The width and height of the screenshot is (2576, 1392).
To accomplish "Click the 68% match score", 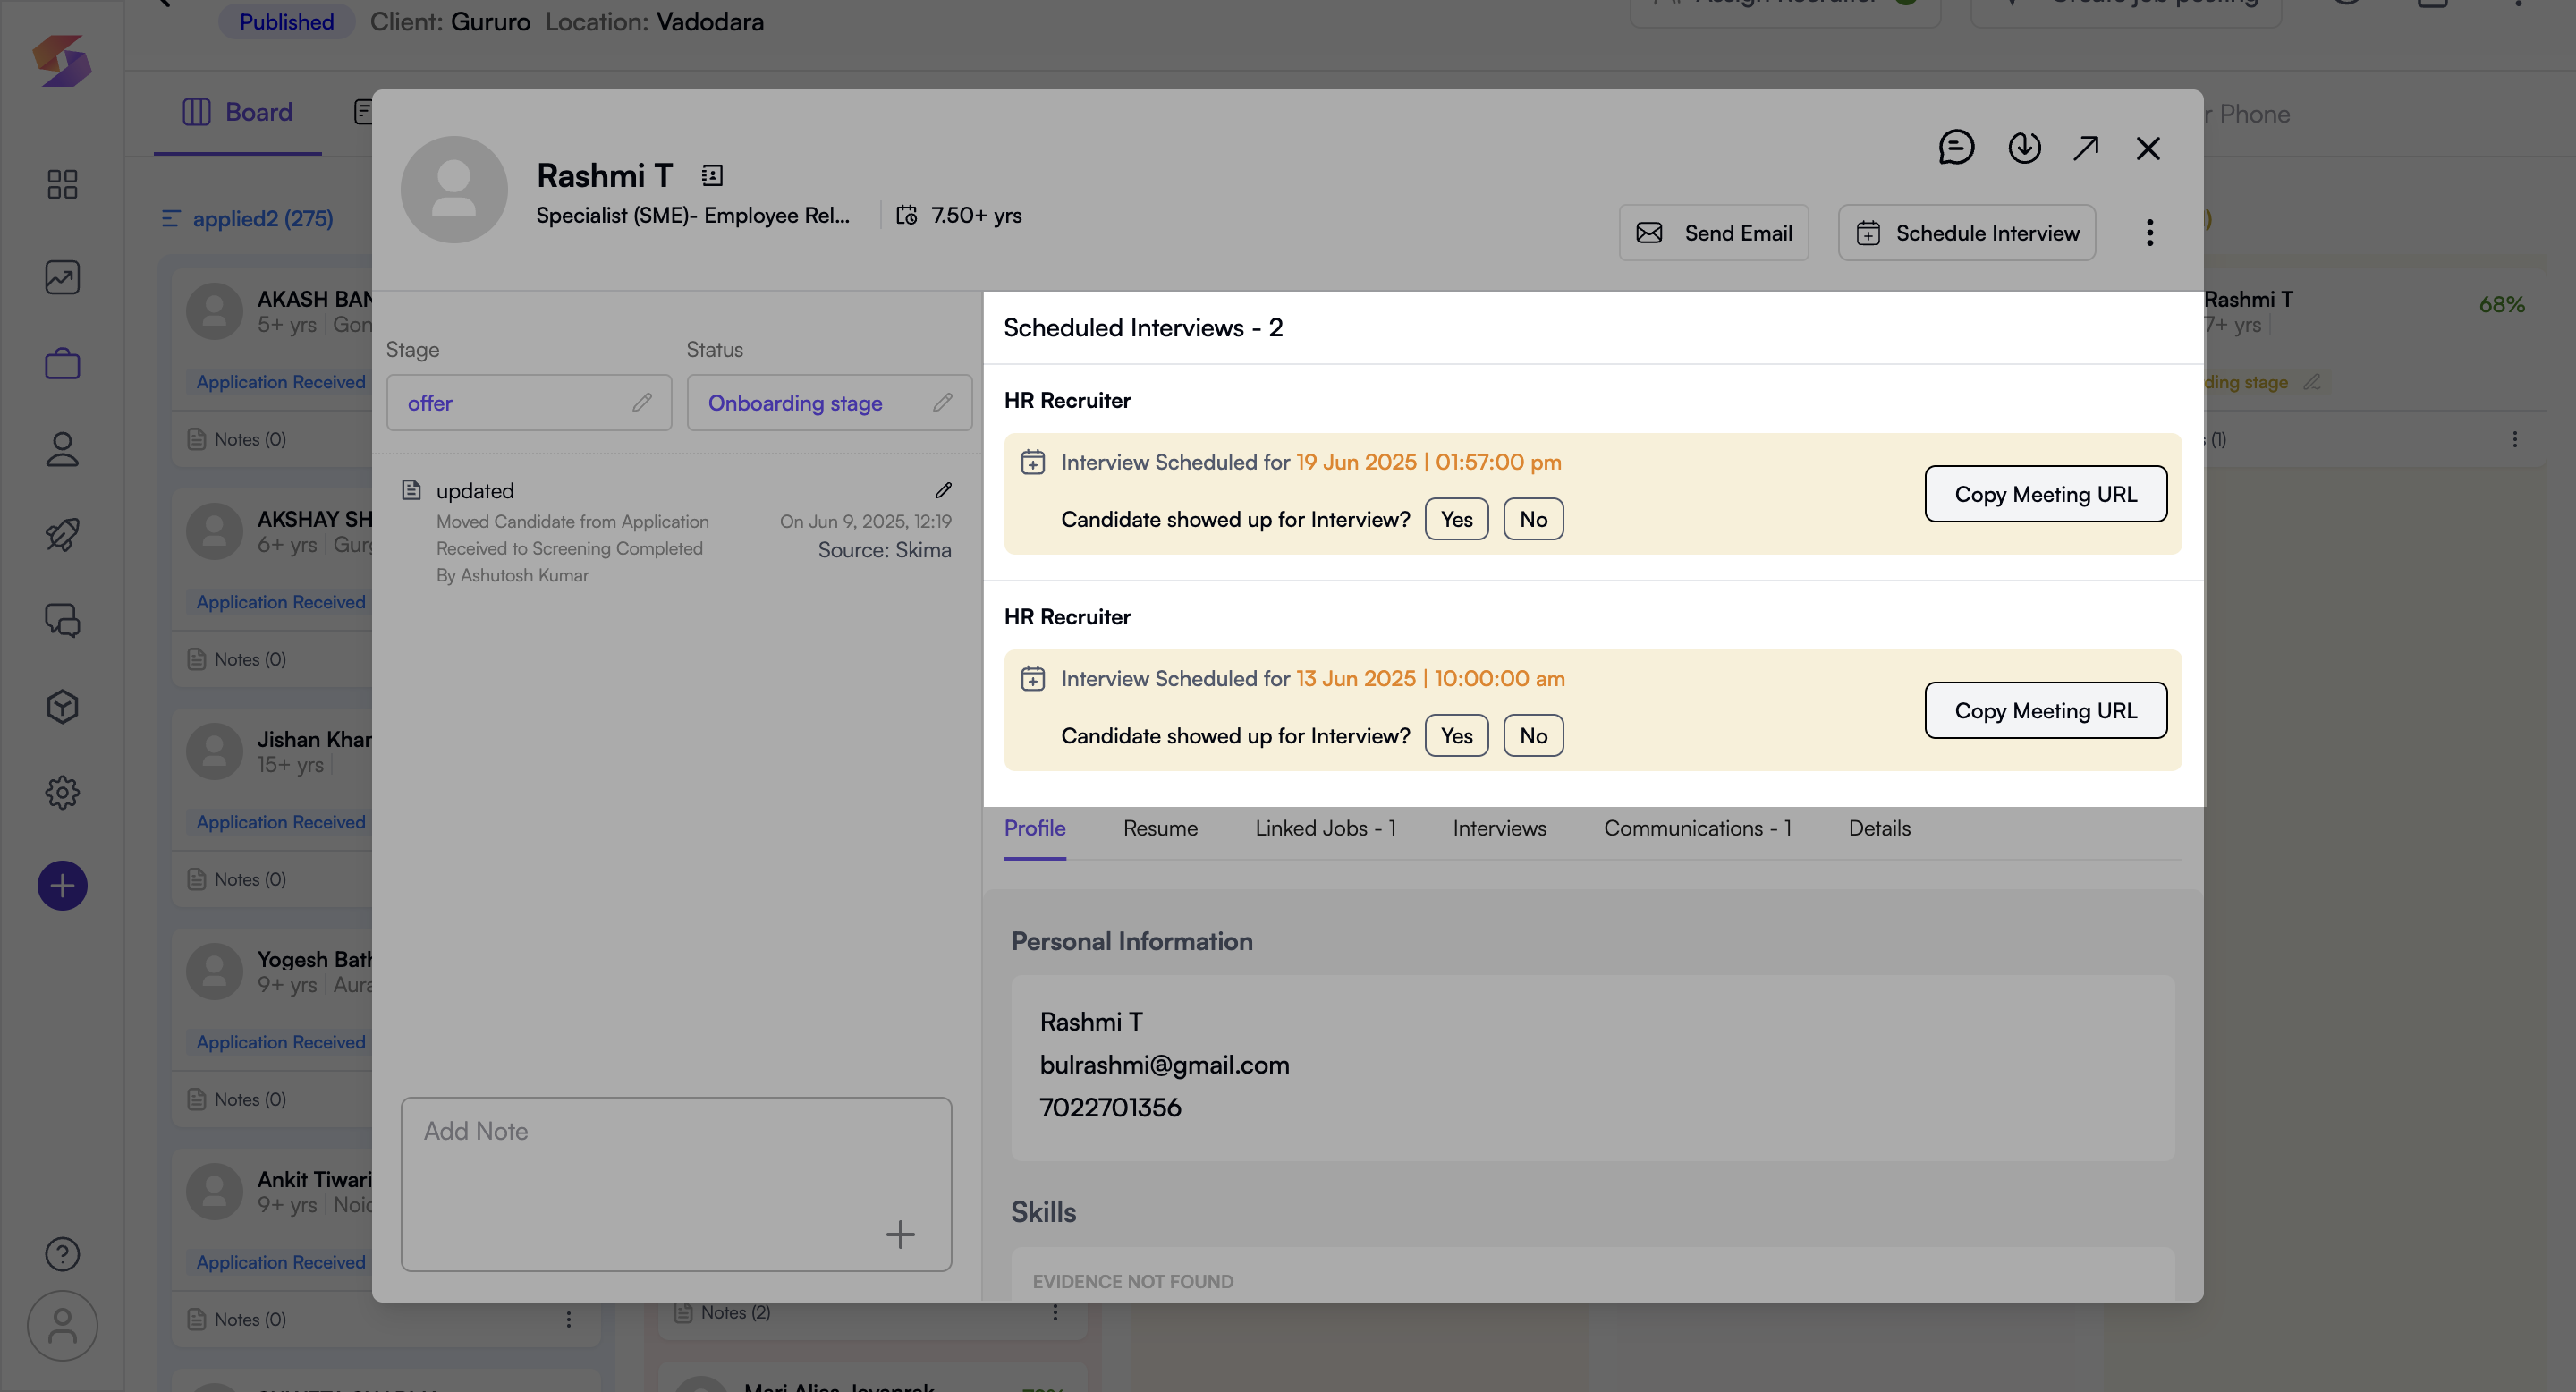I will [x=2501, y=305].
